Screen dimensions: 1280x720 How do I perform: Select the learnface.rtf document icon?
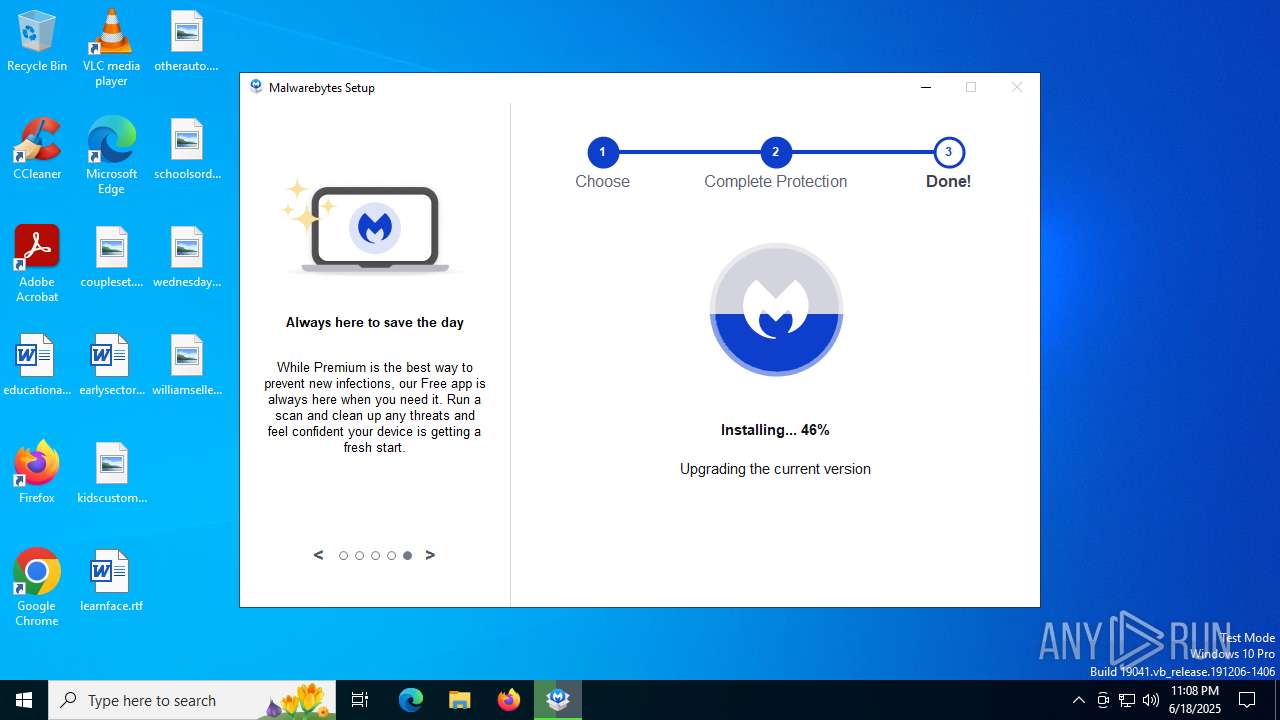pyautogui.click(x=111, y=581)
